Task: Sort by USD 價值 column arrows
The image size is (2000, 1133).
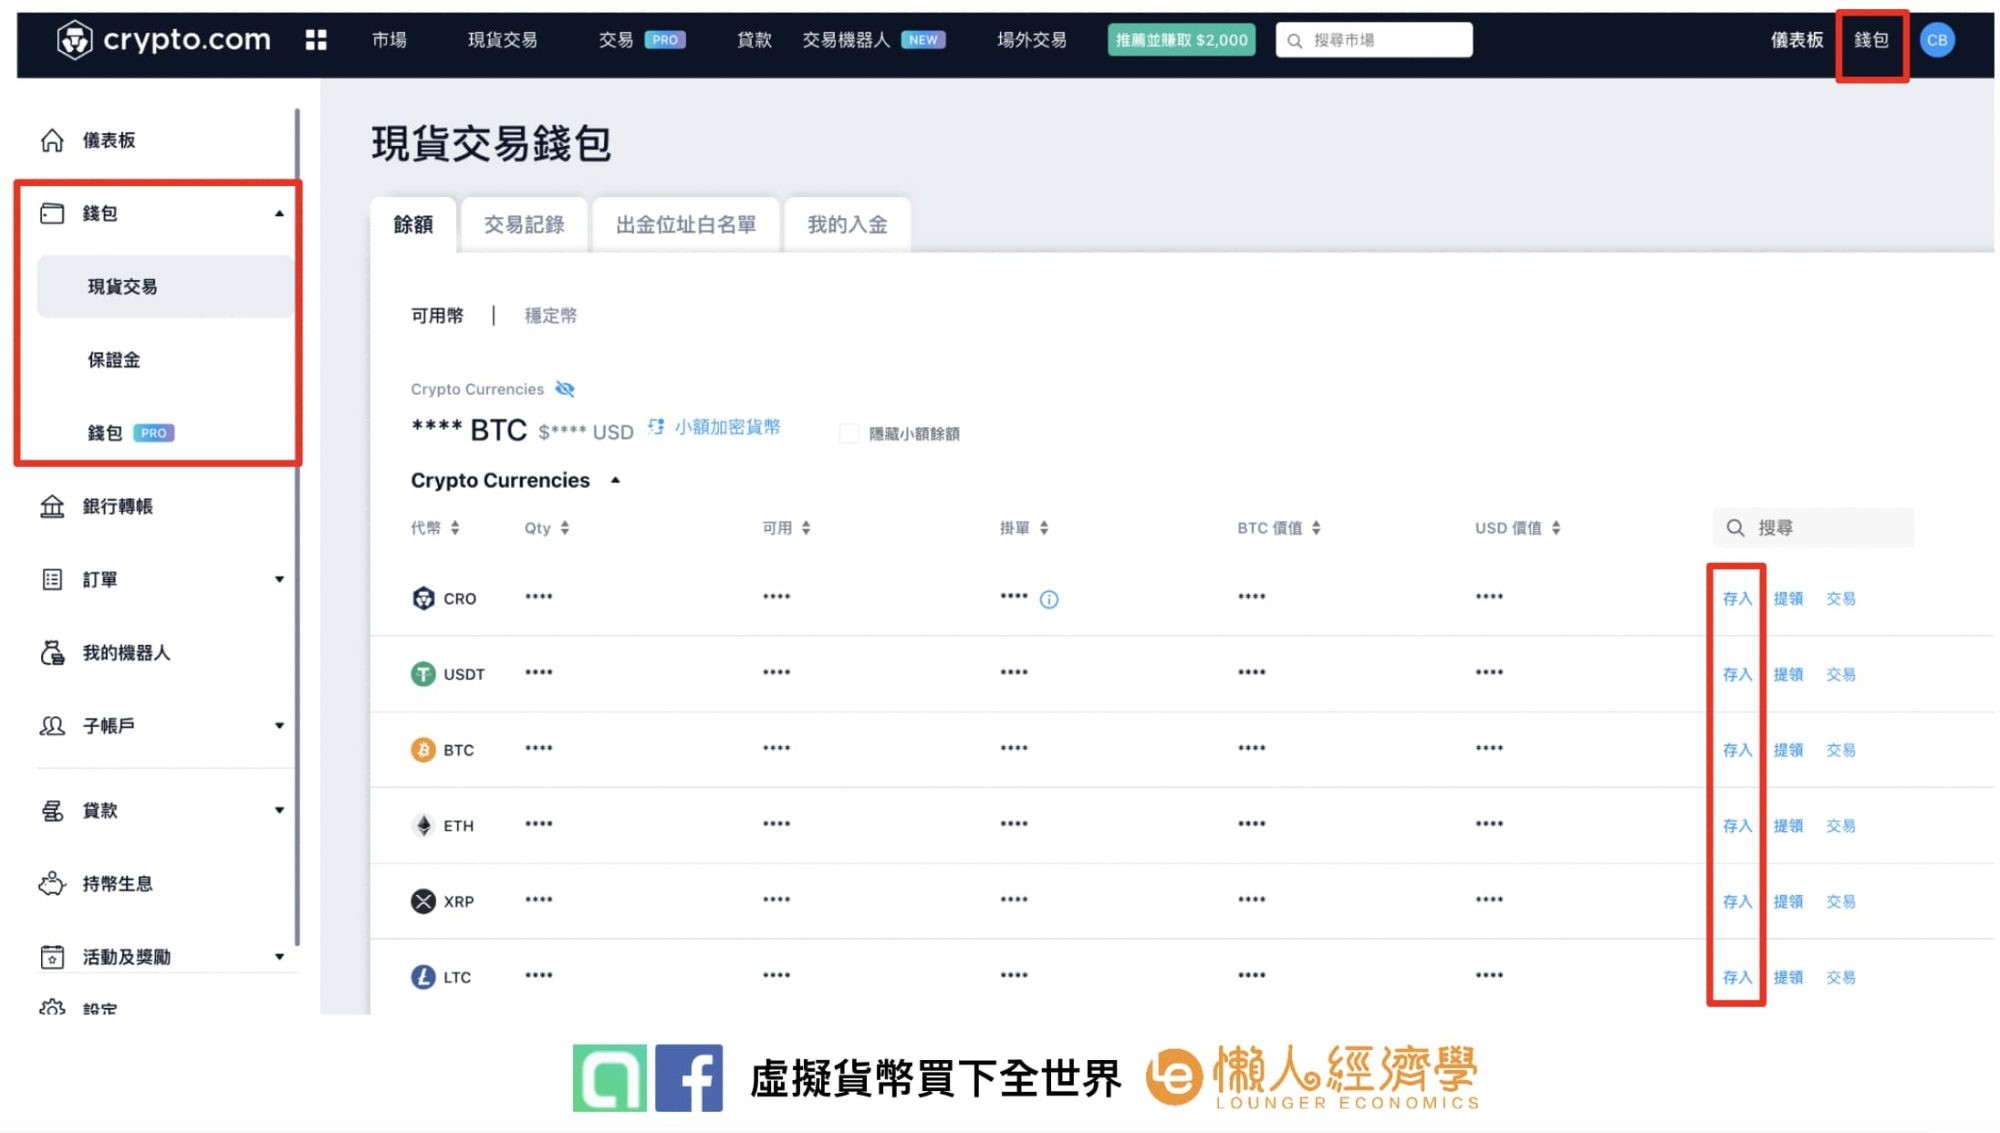Action: (x=1556, y=527)
